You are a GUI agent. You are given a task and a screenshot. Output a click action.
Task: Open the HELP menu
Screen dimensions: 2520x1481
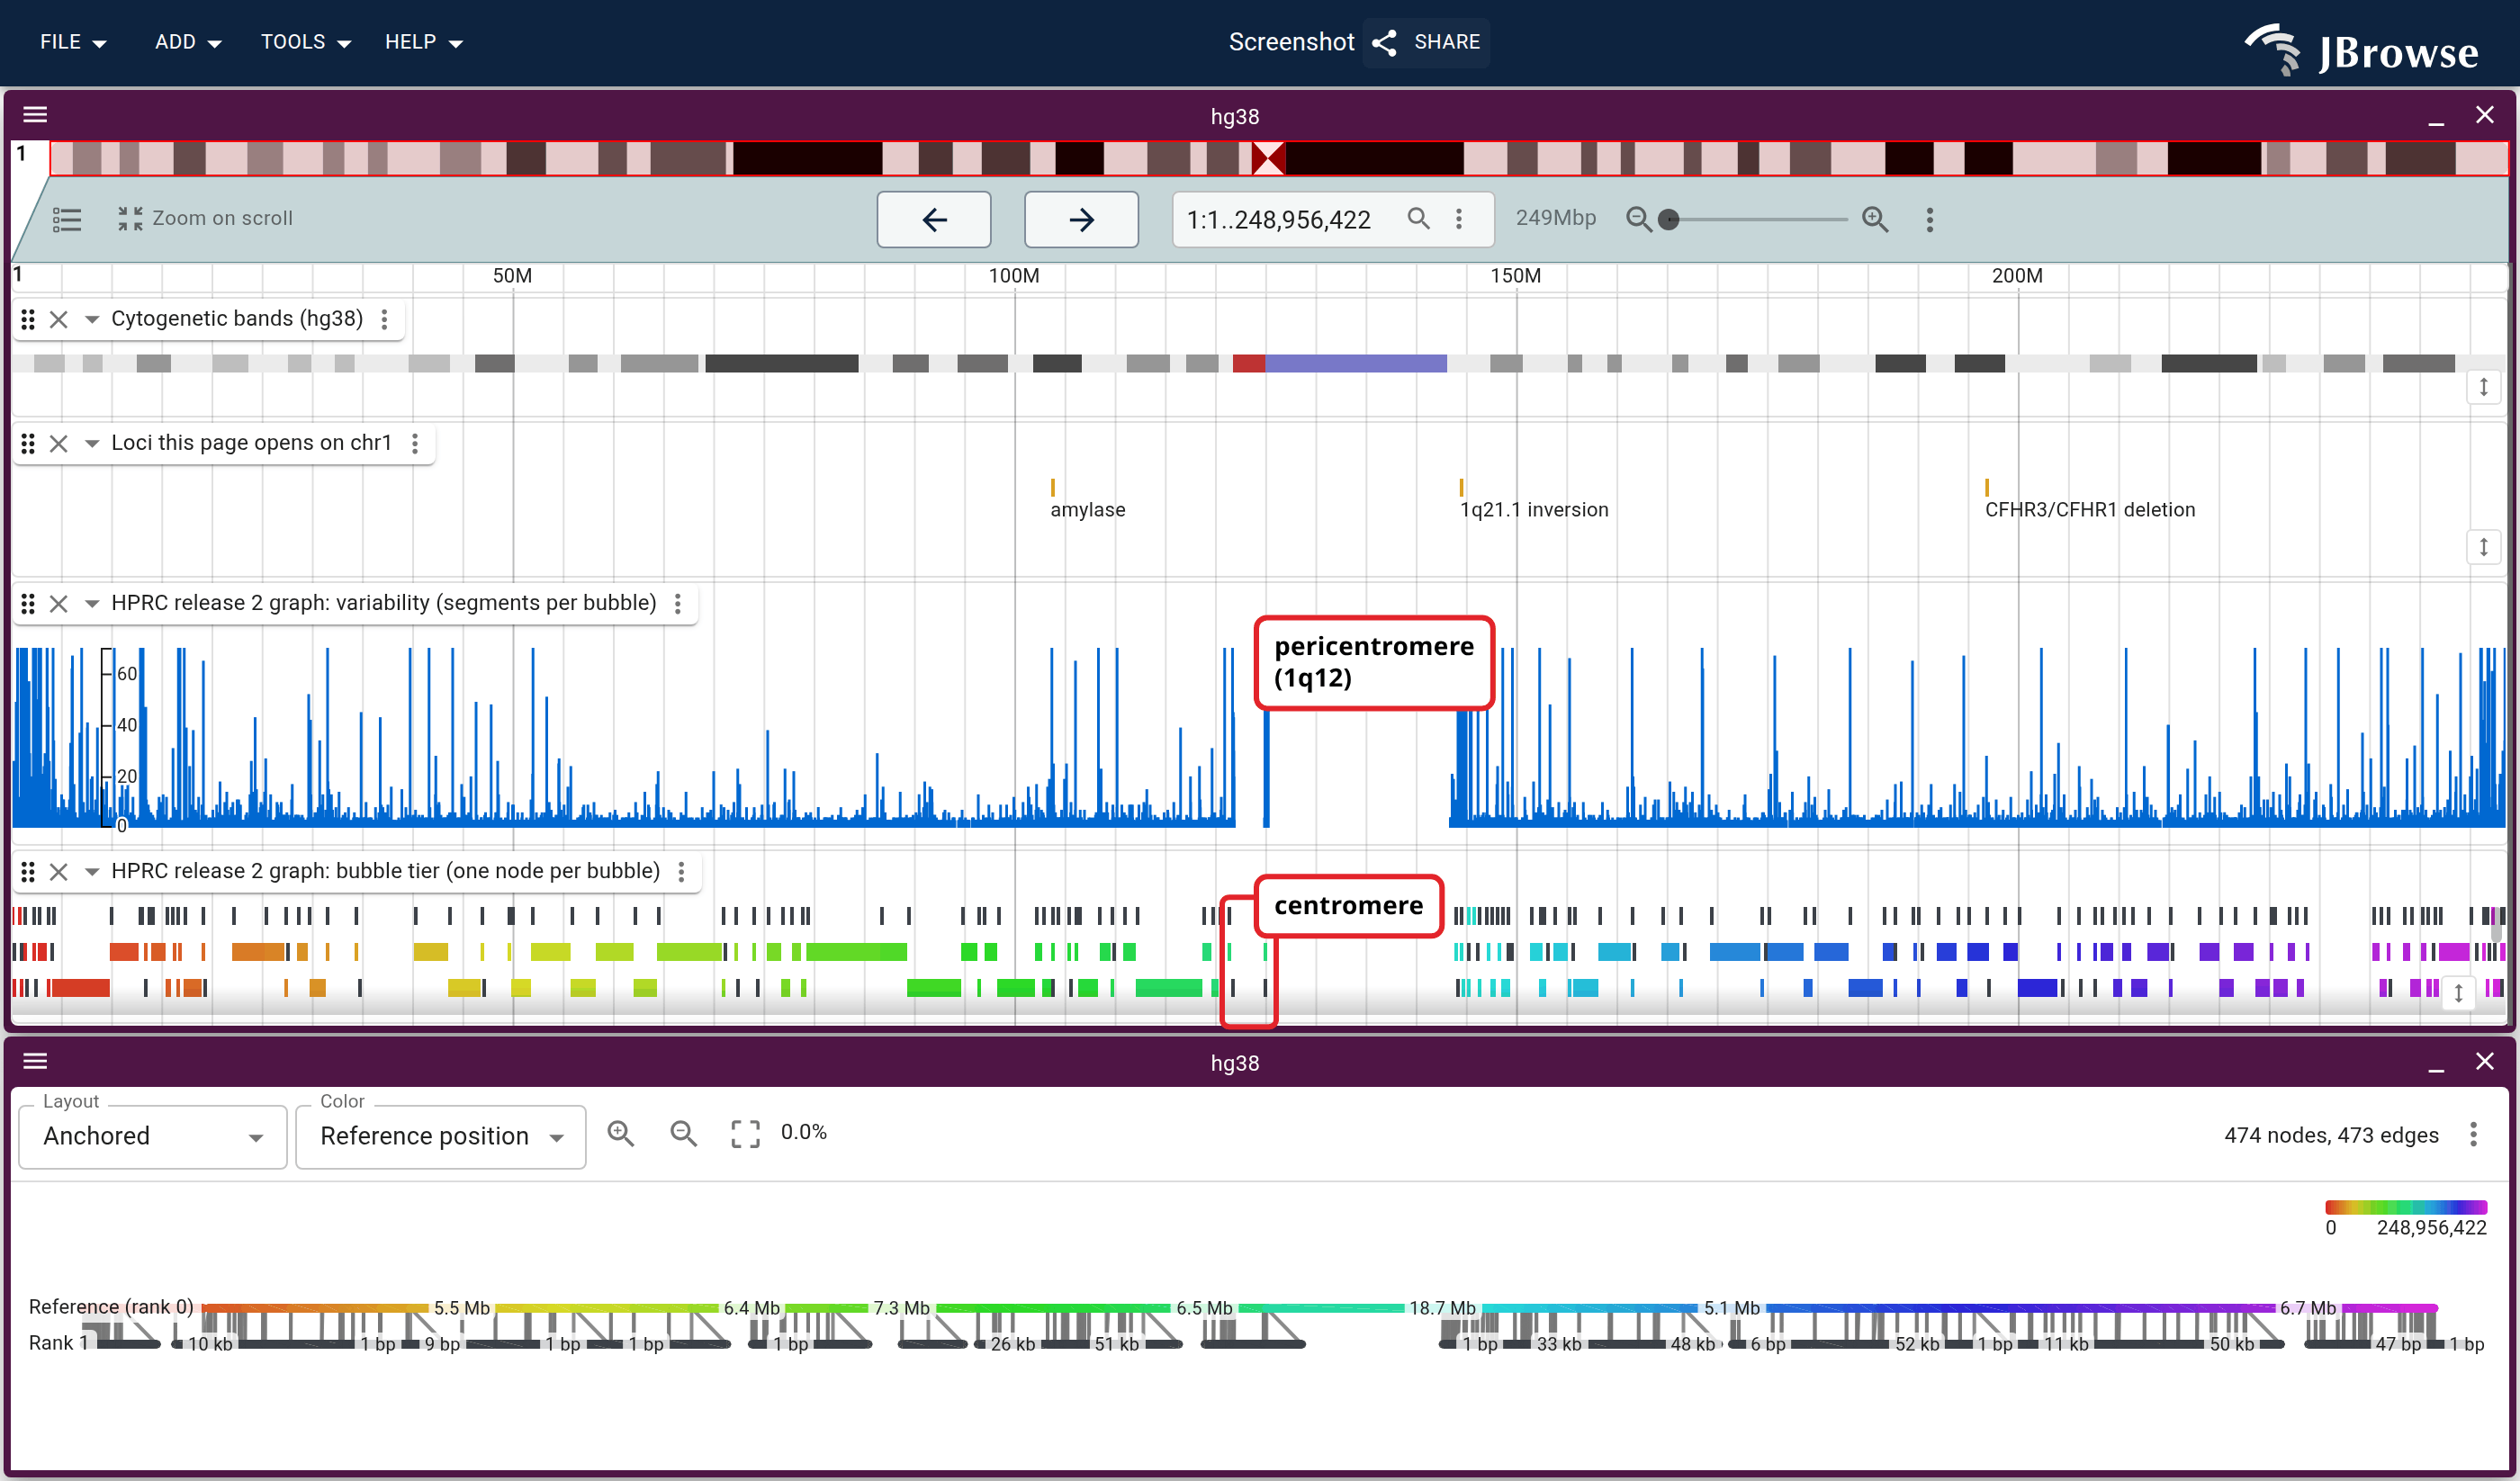(x=423, y=42)
